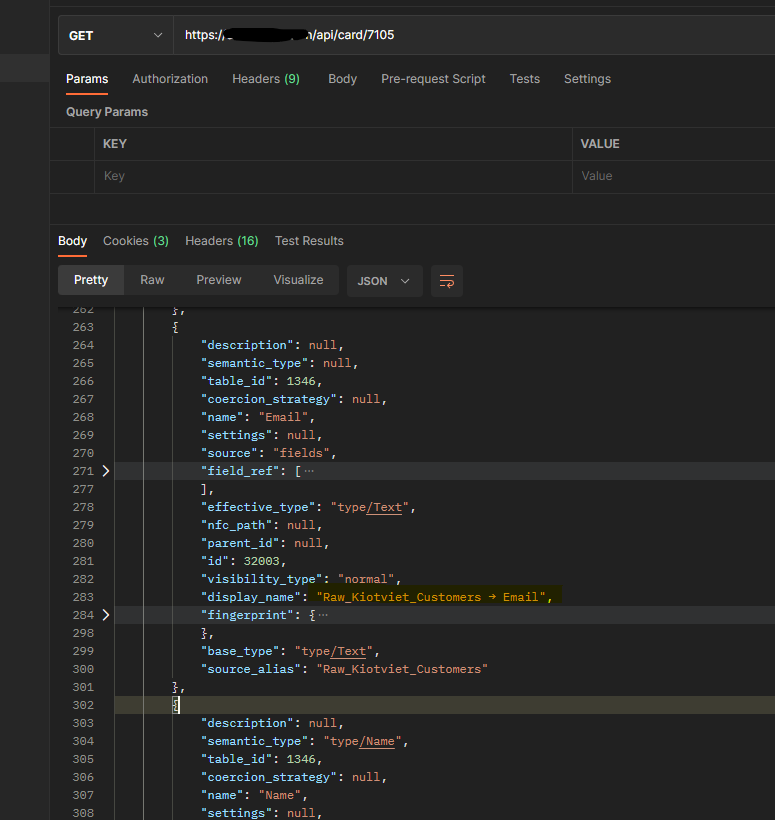This screenshot has width=775, height=820.
Task: Expand the field_ref array on line 271
Action: point(106,470)
